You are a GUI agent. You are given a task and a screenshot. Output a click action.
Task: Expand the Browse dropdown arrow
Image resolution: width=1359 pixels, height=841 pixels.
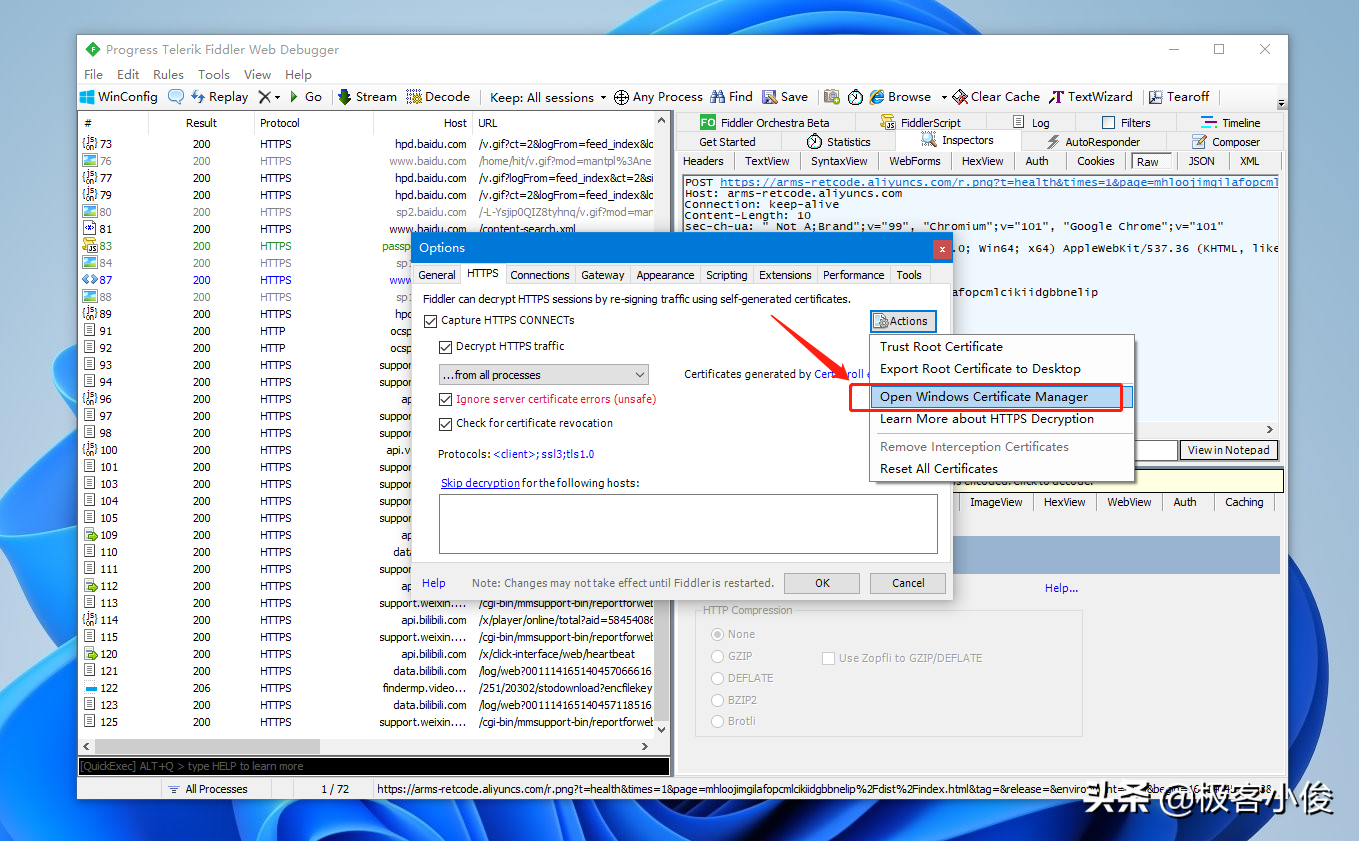click(943, 97)
